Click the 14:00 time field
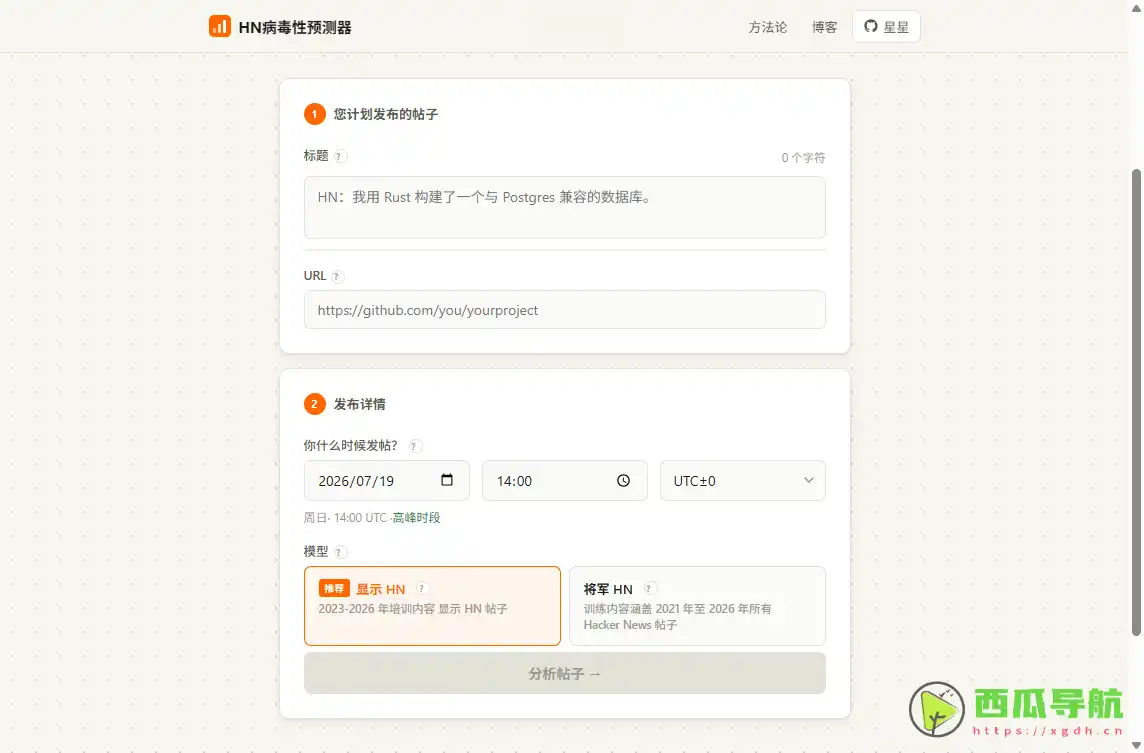The image size is (1144, 753). pyautogui.click(x=565, y=480)
